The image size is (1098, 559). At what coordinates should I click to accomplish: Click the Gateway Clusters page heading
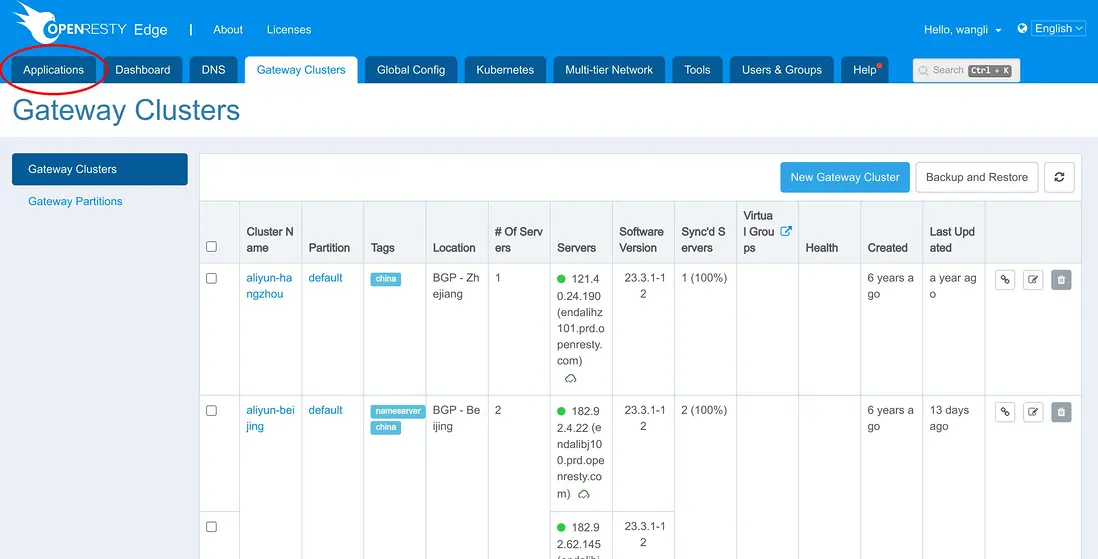point(126,111)
